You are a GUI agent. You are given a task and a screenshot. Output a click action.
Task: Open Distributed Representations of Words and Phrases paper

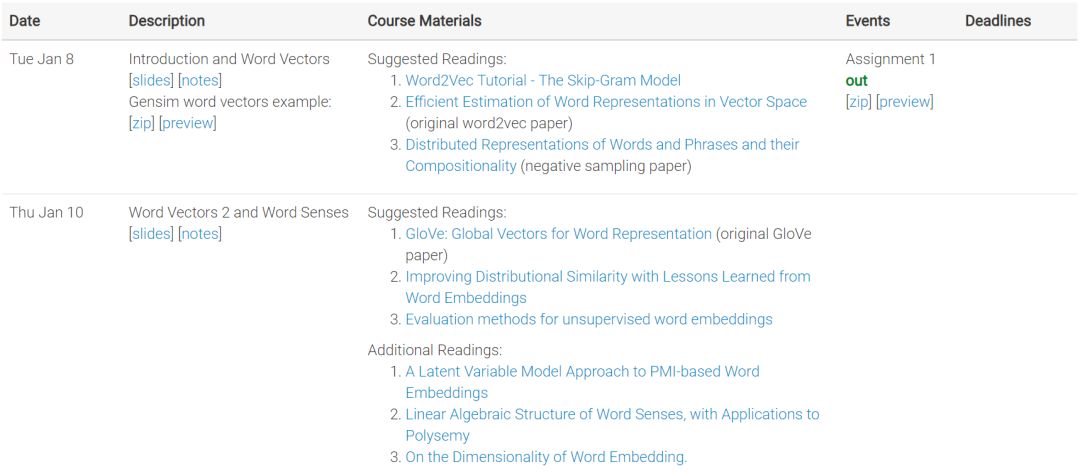pyautogui.click(x=602, y=145)
